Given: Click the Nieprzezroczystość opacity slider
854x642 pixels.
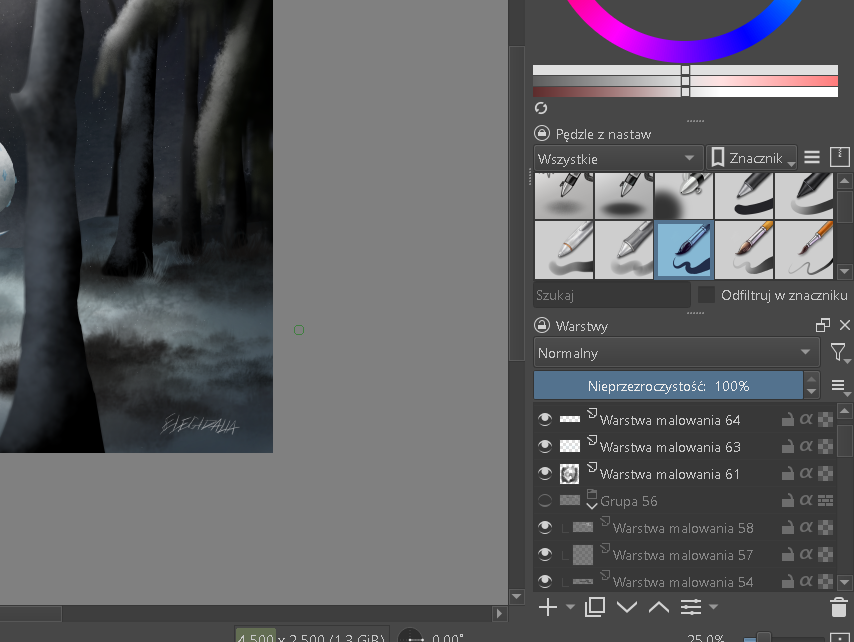Looking at the screenshot, I should [668, 386].
